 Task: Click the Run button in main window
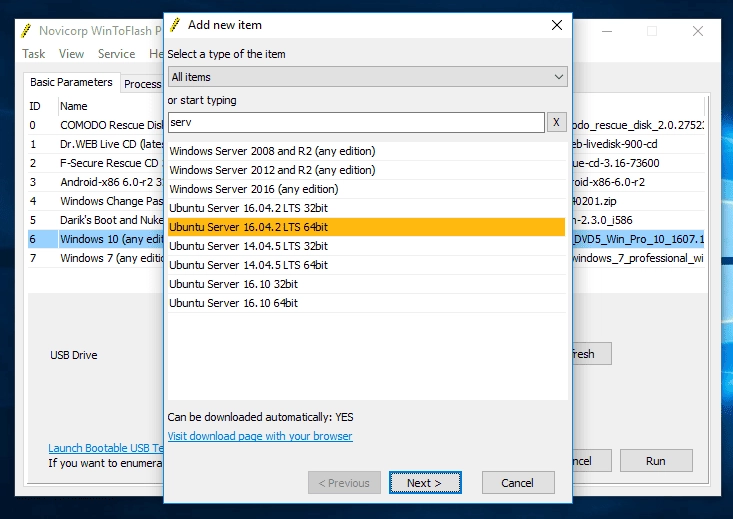click(656, 461)
